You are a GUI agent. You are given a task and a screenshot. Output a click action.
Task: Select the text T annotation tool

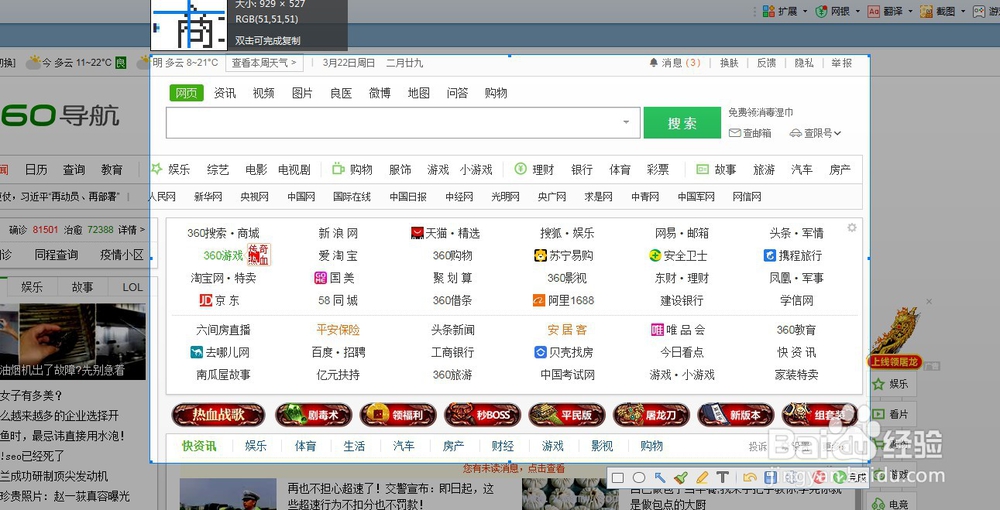point(723,477)
